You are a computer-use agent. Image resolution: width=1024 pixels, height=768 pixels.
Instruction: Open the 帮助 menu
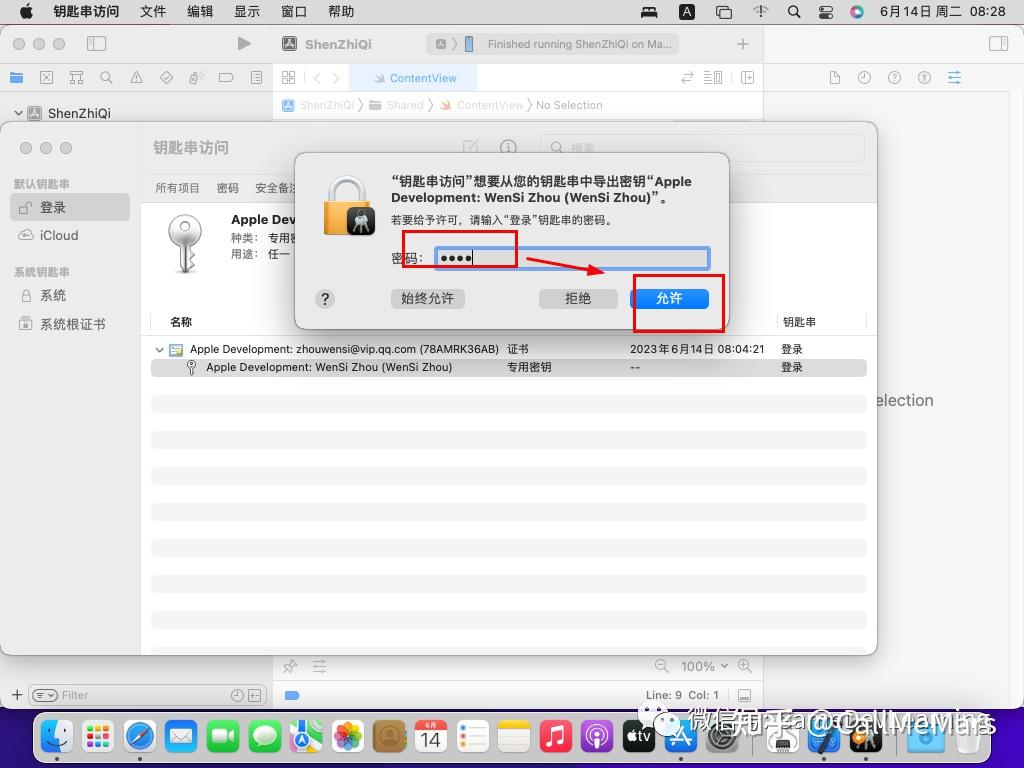(341, 11)
